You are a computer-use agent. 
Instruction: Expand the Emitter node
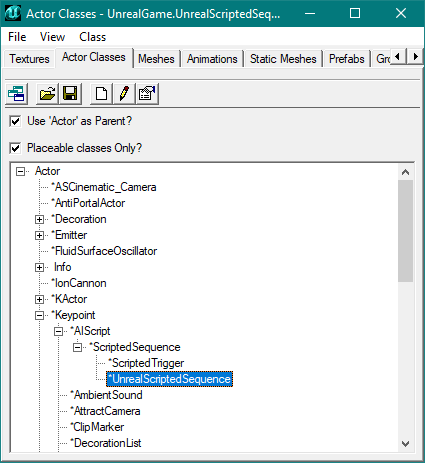[39, 236]
